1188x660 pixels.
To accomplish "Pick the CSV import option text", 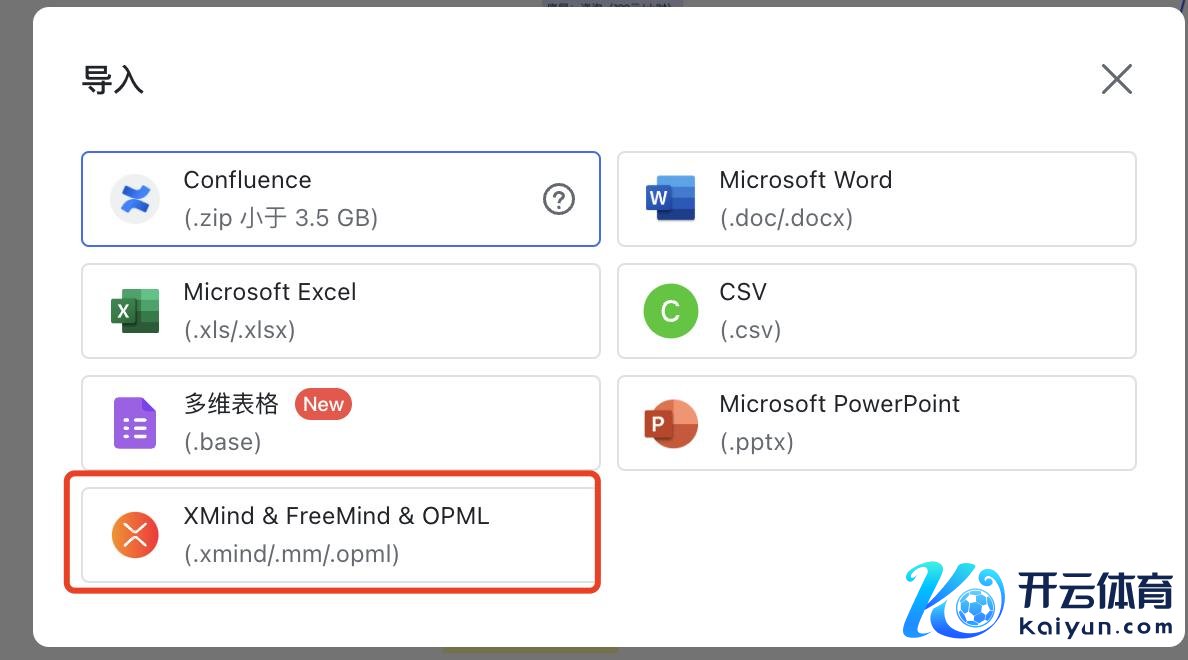I will (x=743, y=292).
